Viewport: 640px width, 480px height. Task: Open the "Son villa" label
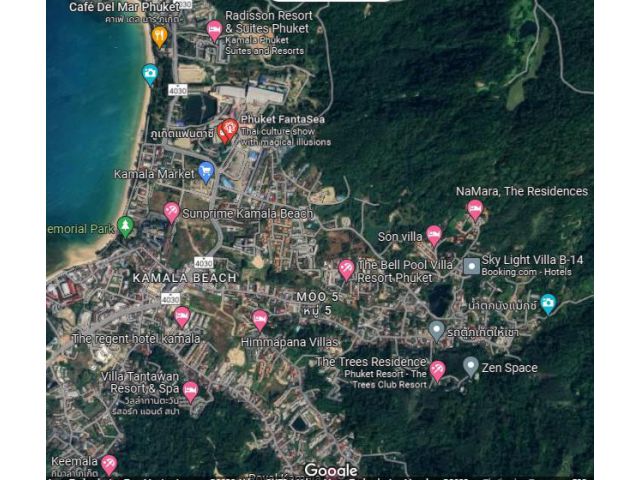400,237
